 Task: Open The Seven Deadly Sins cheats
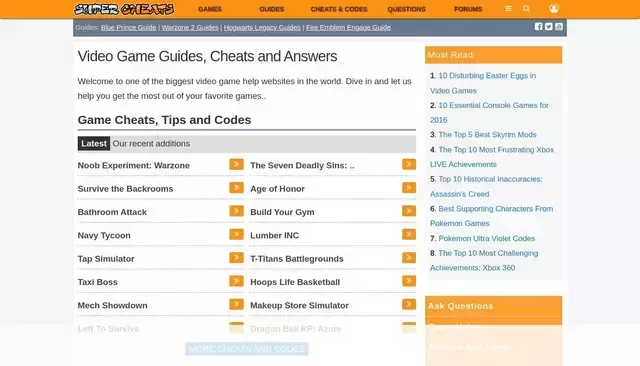(x=302, y=165)
